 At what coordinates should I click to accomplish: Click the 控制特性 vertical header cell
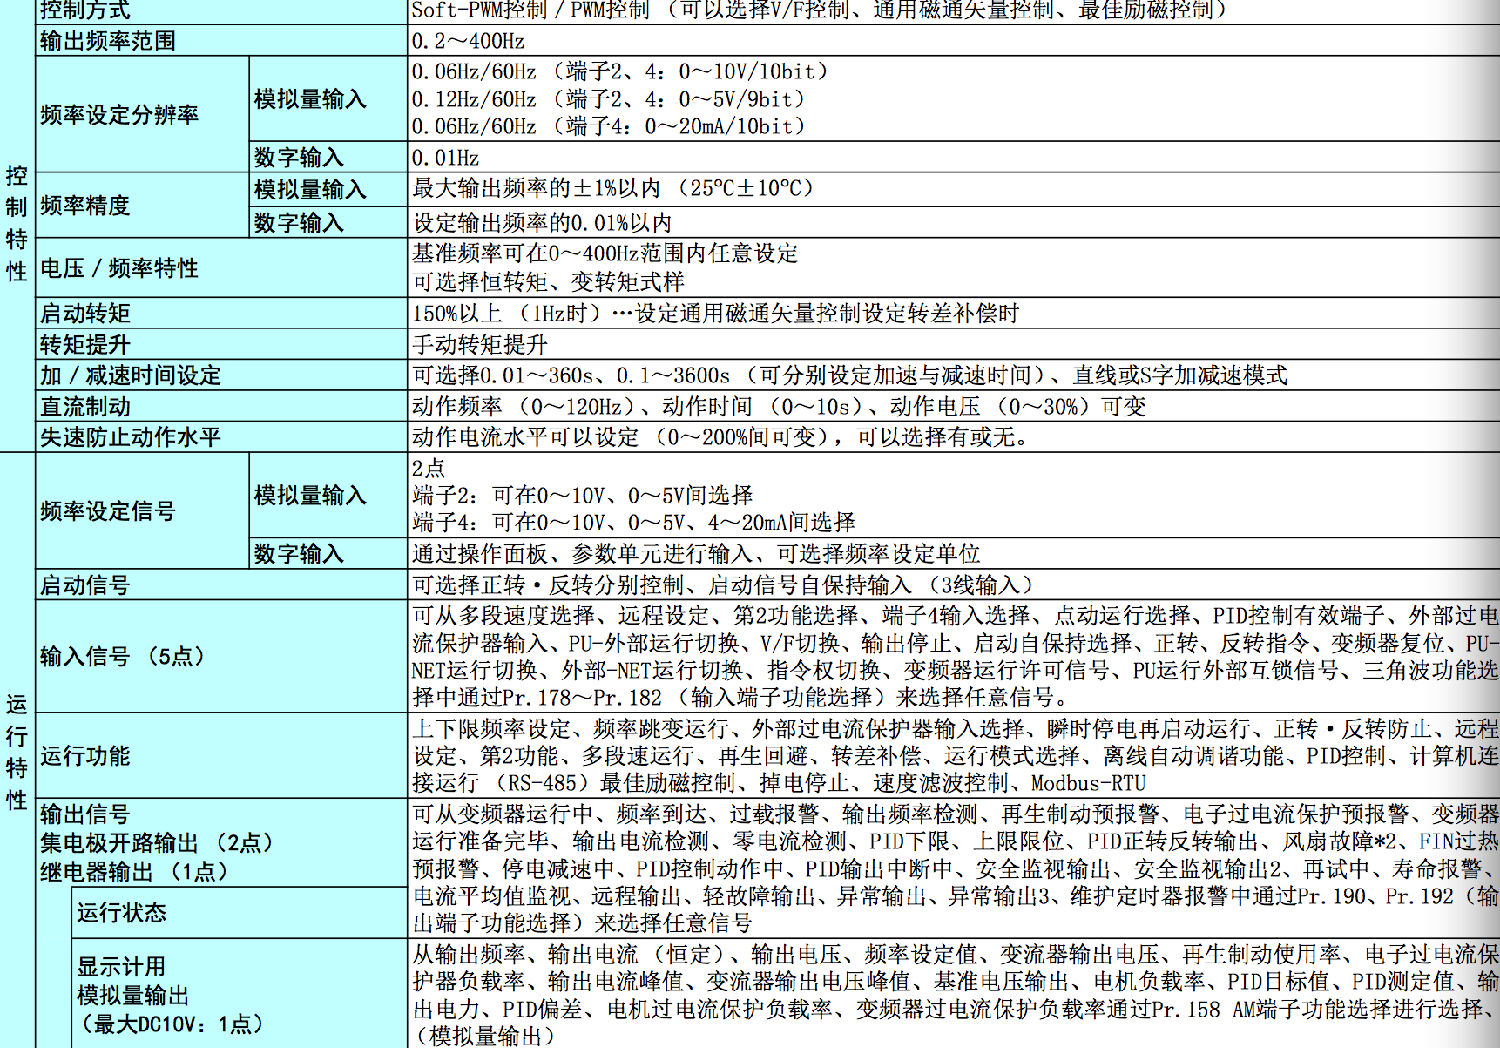(17, 224)
